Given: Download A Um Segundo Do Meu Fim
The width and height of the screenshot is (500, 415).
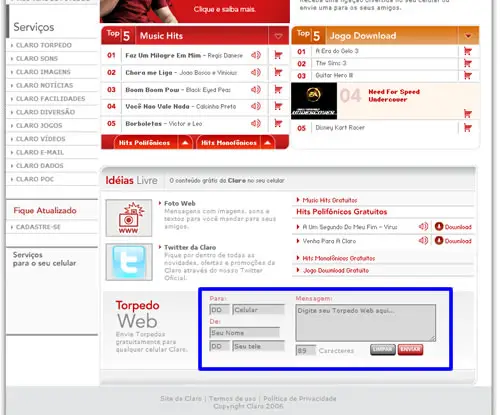Looking at the screenshot, I should click(453, 227).
